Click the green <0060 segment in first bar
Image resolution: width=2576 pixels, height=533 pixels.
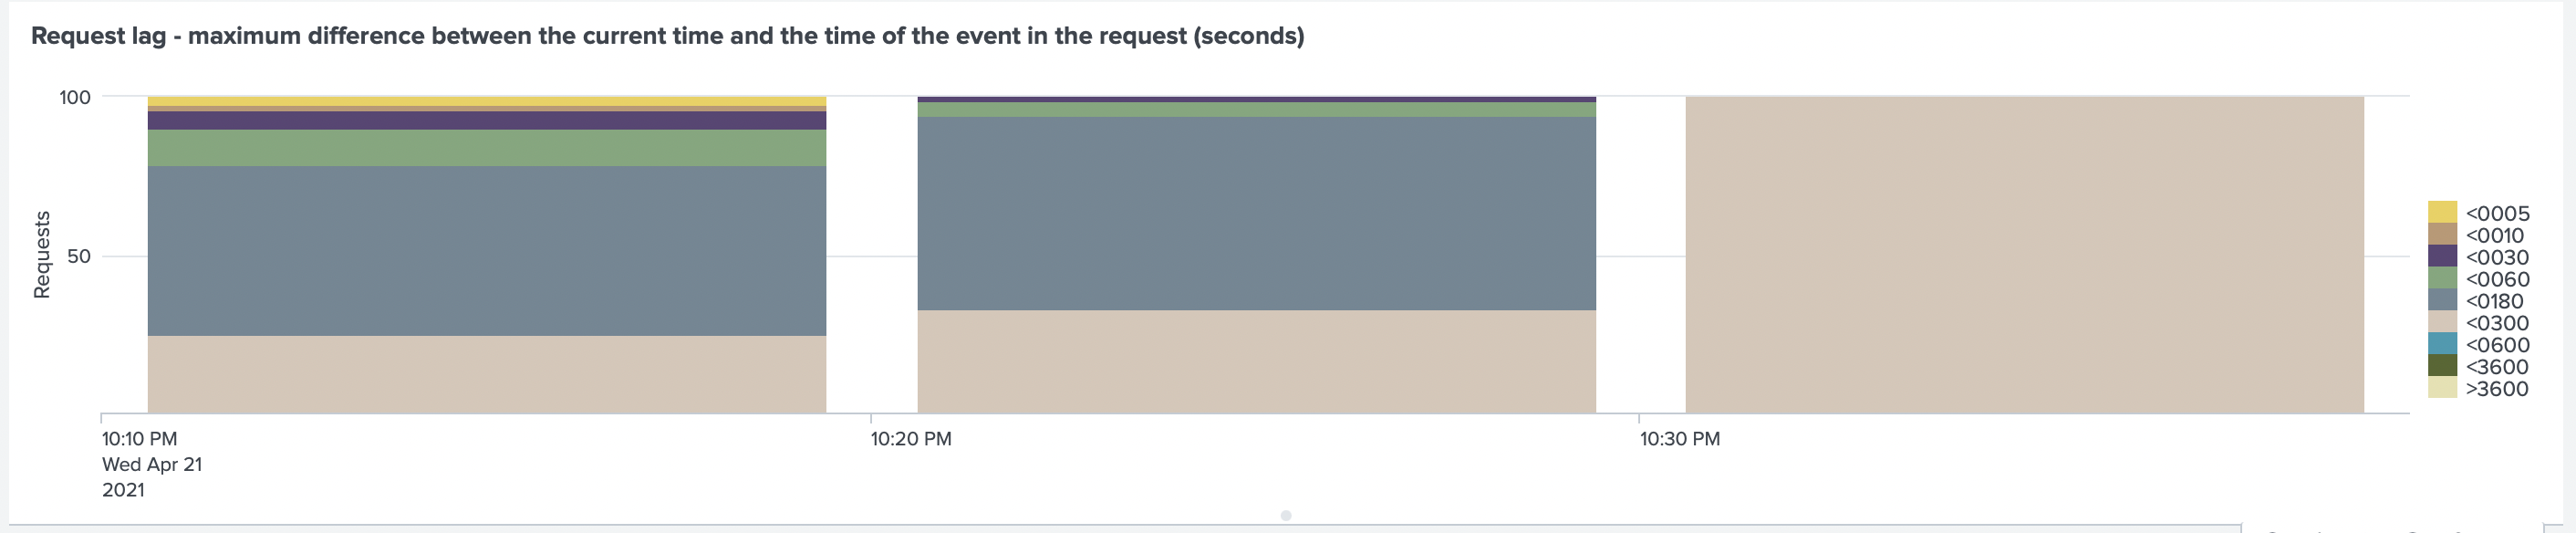coord(487,148)
